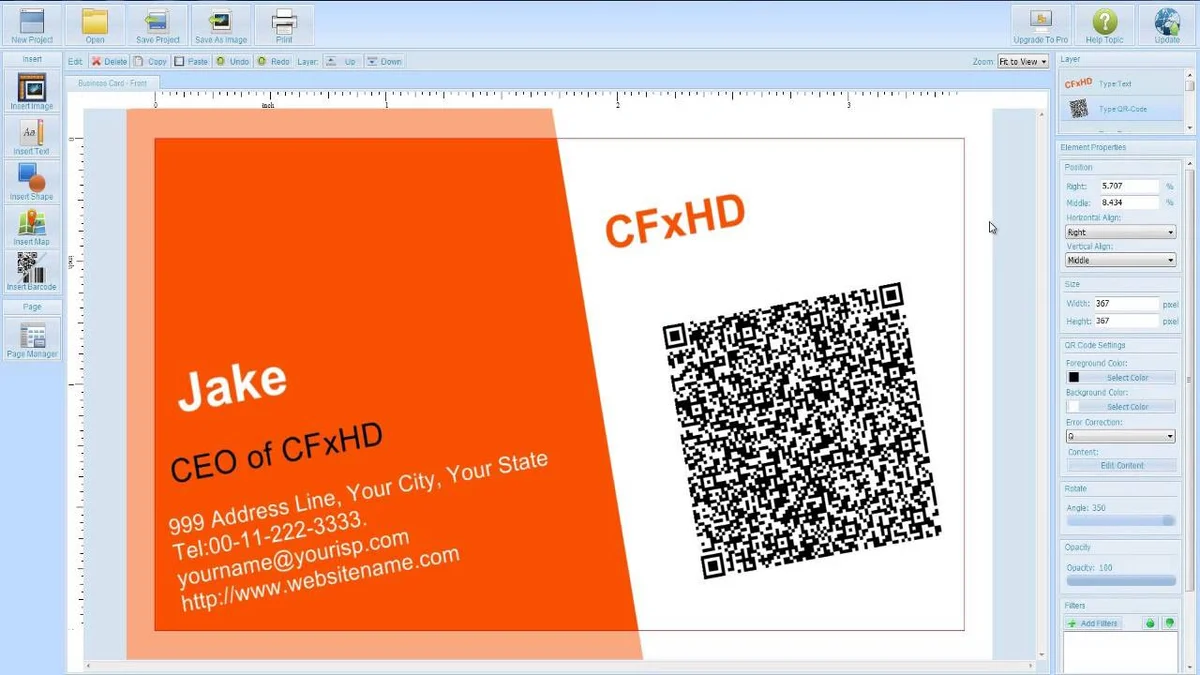Select the Insert Image tool
This screenshot has height=675, width=1200.
pyautogui.click(x=32, y=91)
